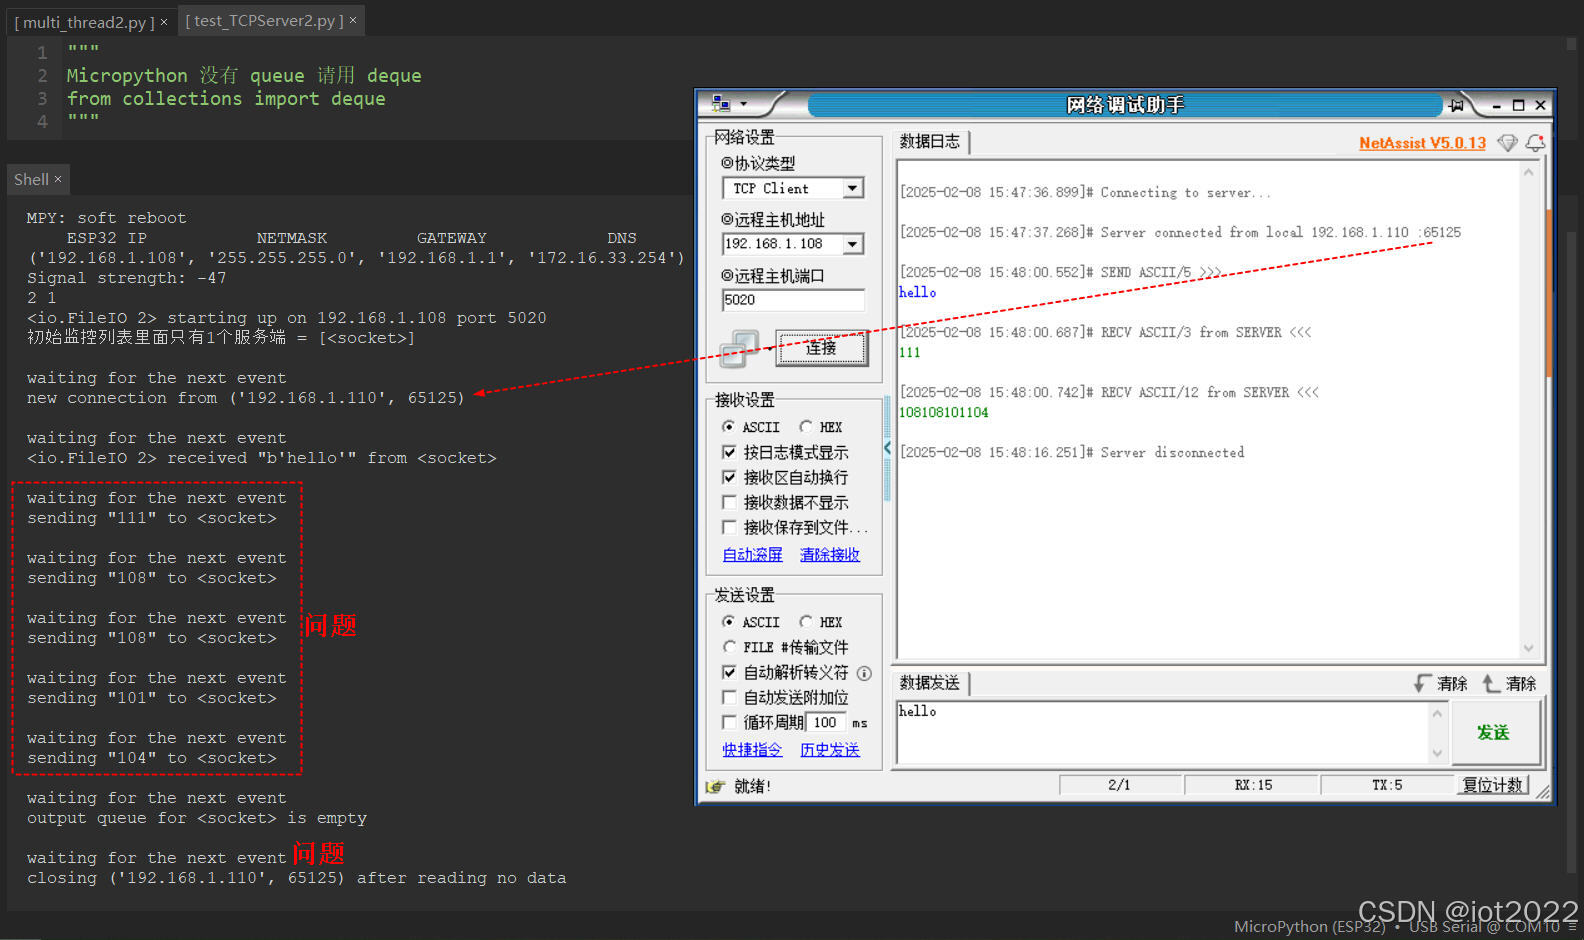Close the test_TCPServer2.py editor tab
Viewport: 1584px width, 940px height.
[x=353, y=20]
